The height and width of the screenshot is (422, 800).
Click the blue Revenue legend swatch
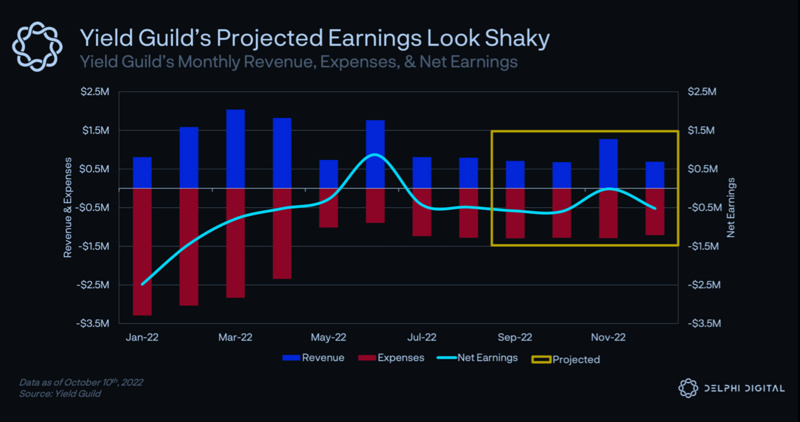(x=294, y=357)
